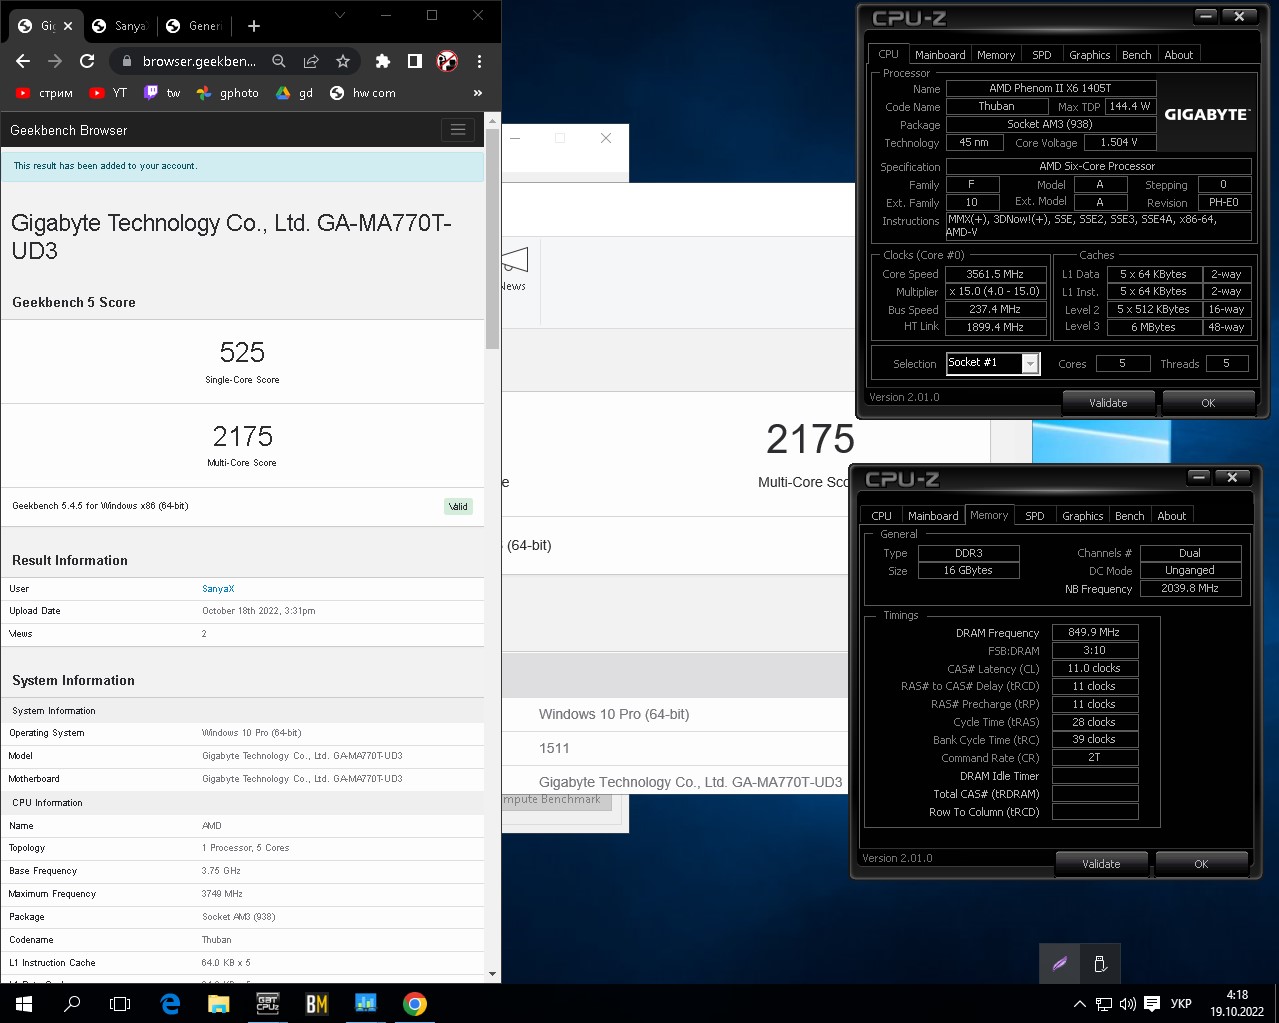Reload the Geekbench Browser page

[x=87, y=61]
